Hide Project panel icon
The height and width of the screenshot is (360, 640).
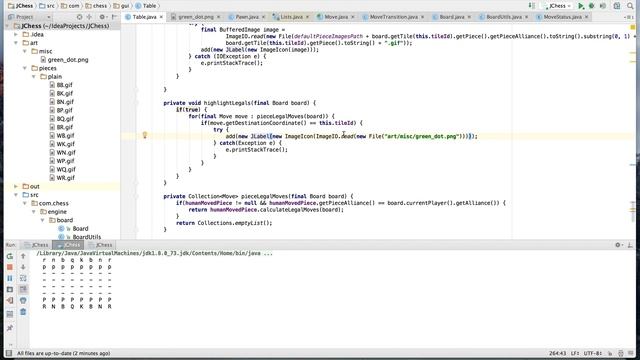[114, 17]
